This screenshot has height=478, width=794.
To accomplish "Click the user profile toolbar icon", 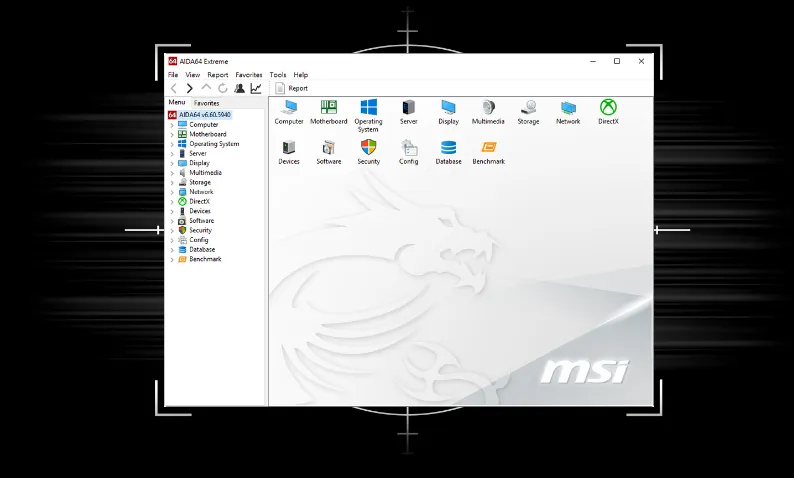I will 239,88.
